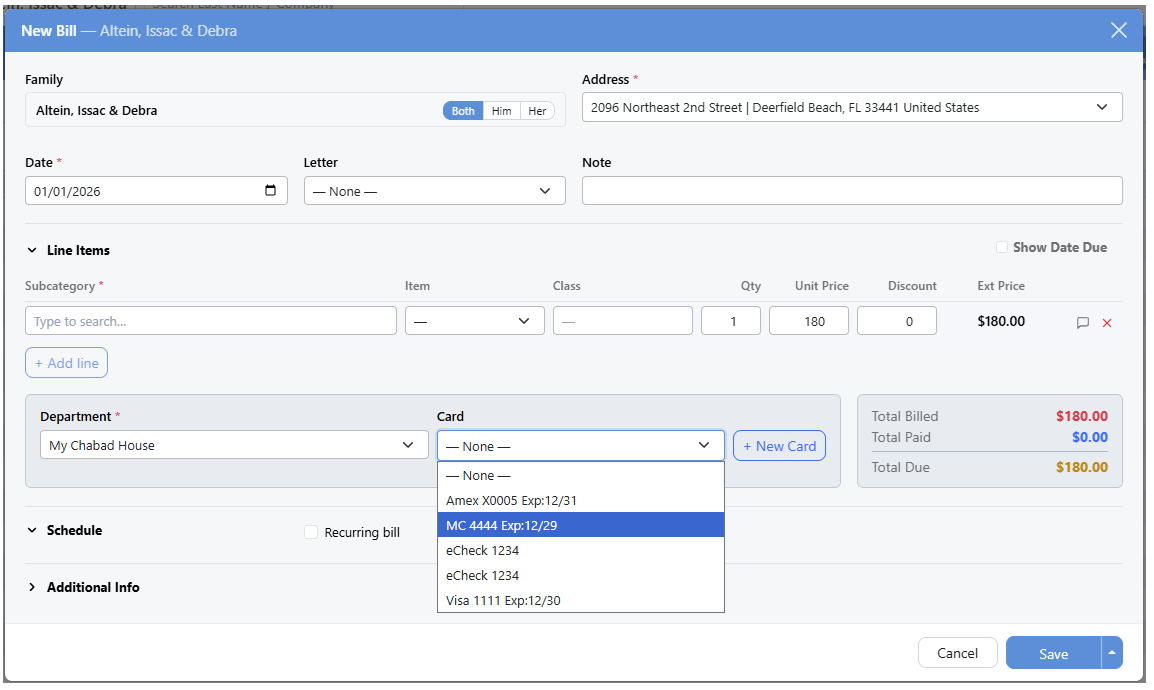The image size is (1154, 690).
Task: Delete the line item with red X
Action: (1106, 322)
